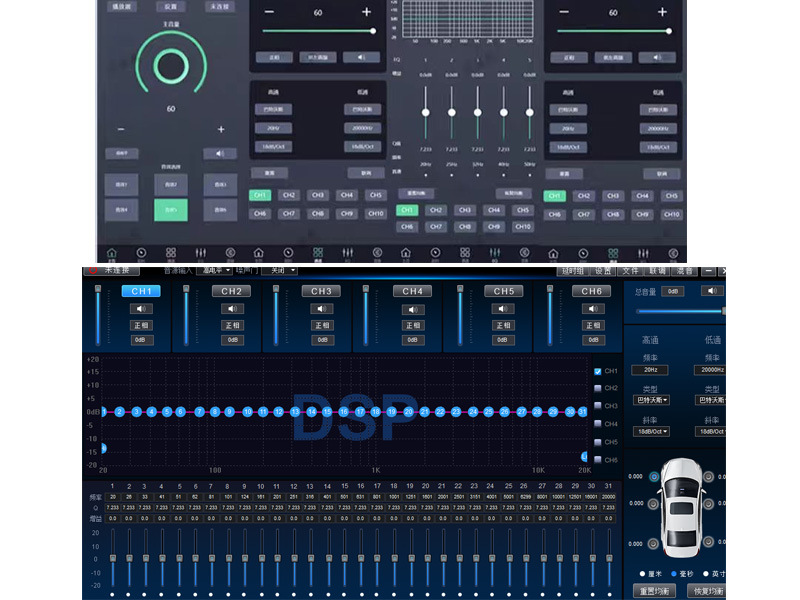
Task: Mute via speaker button under the volume knob
Action: [x=220, y=154]
